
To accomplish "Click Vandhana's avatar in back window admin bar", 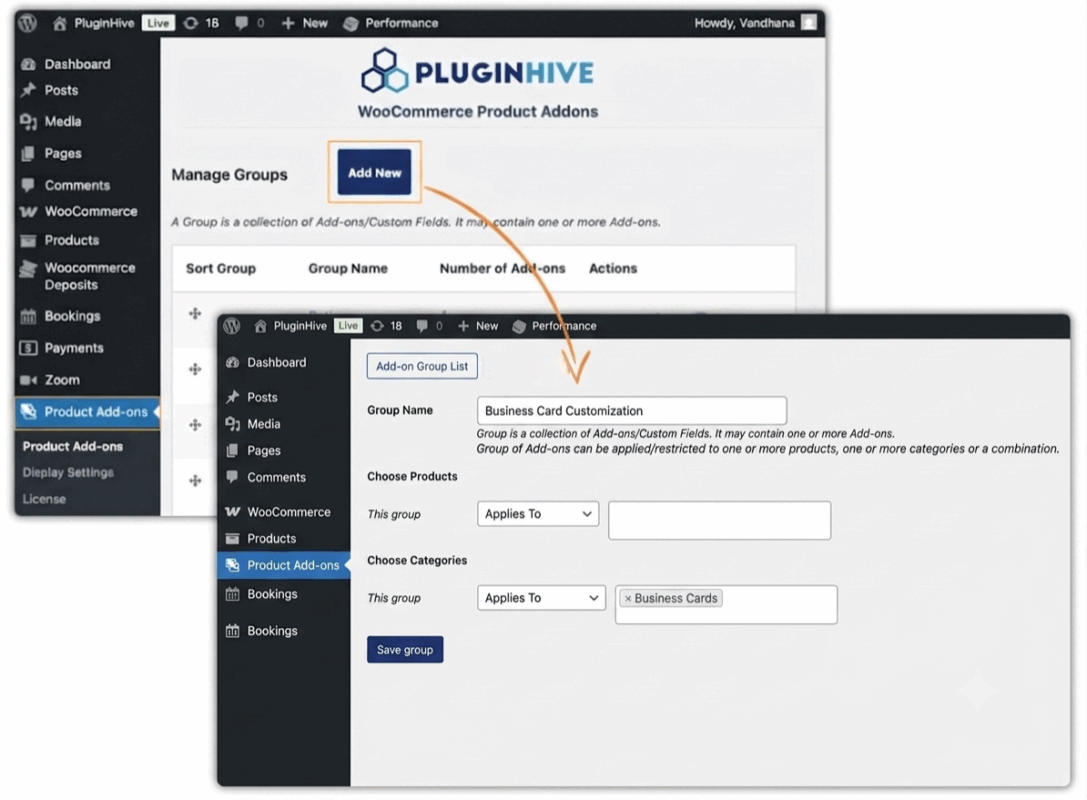I will point(809,23).
